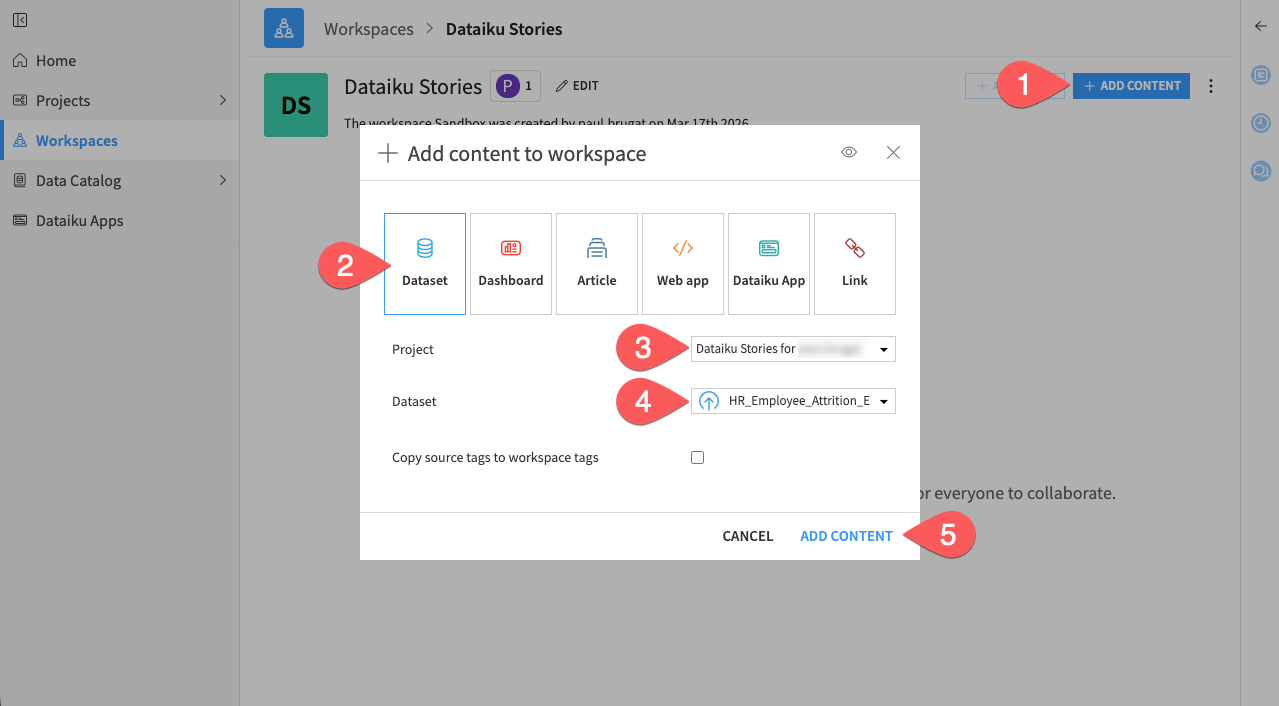The width and height of the screenshot is (1279, 706).
Task: Click the EDIT pencil button
Action: pos(577,86)
